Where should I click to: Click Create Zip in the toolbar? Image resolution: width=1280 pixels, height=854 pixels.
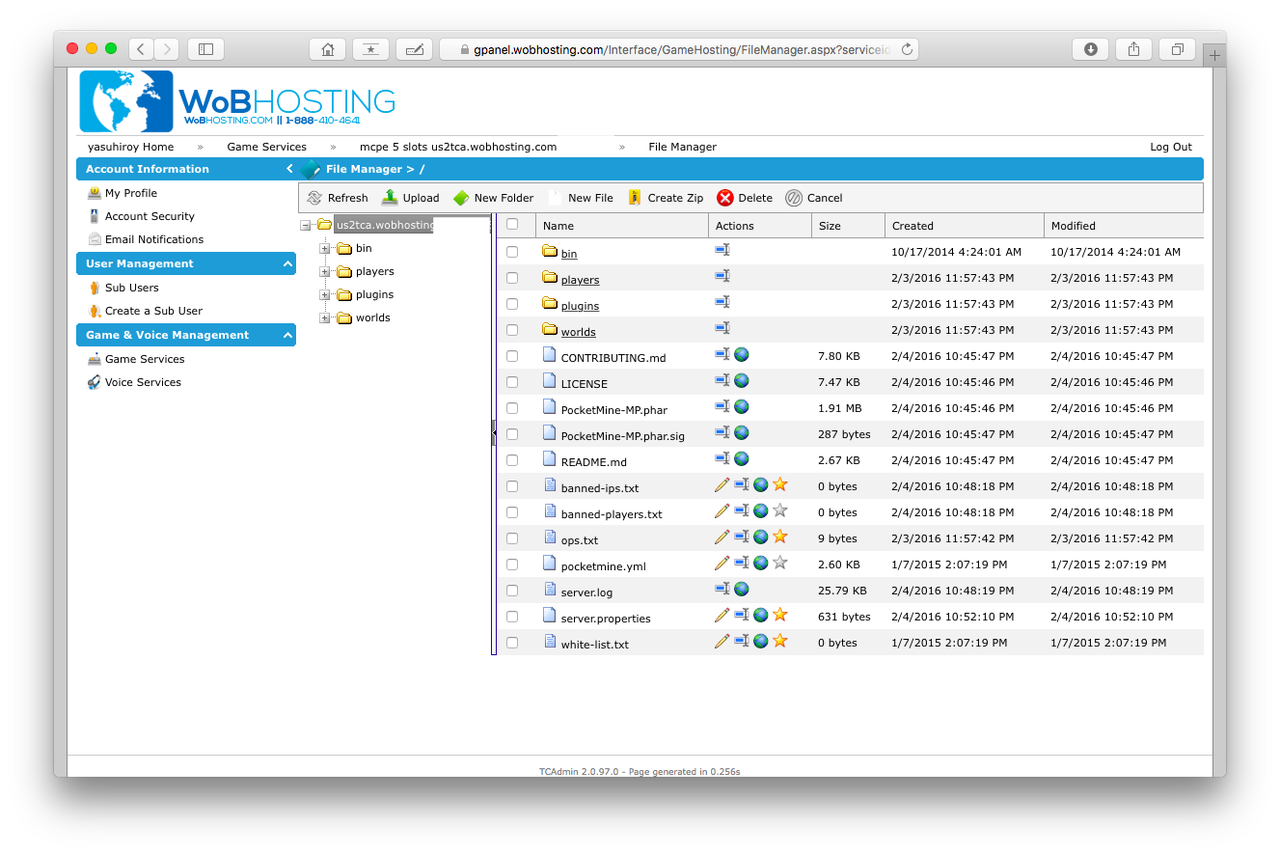tap(665, 198)
